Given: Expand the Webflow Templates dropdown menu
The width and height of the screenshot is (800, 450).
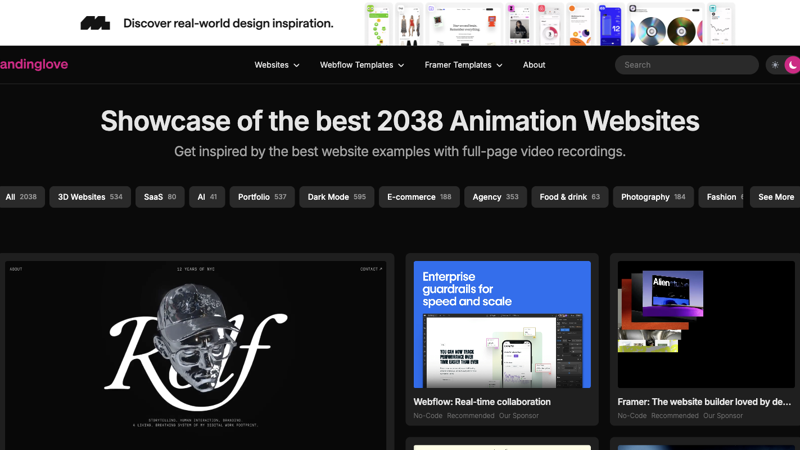Looking at the screenshot, I should (x=362, y=65).
